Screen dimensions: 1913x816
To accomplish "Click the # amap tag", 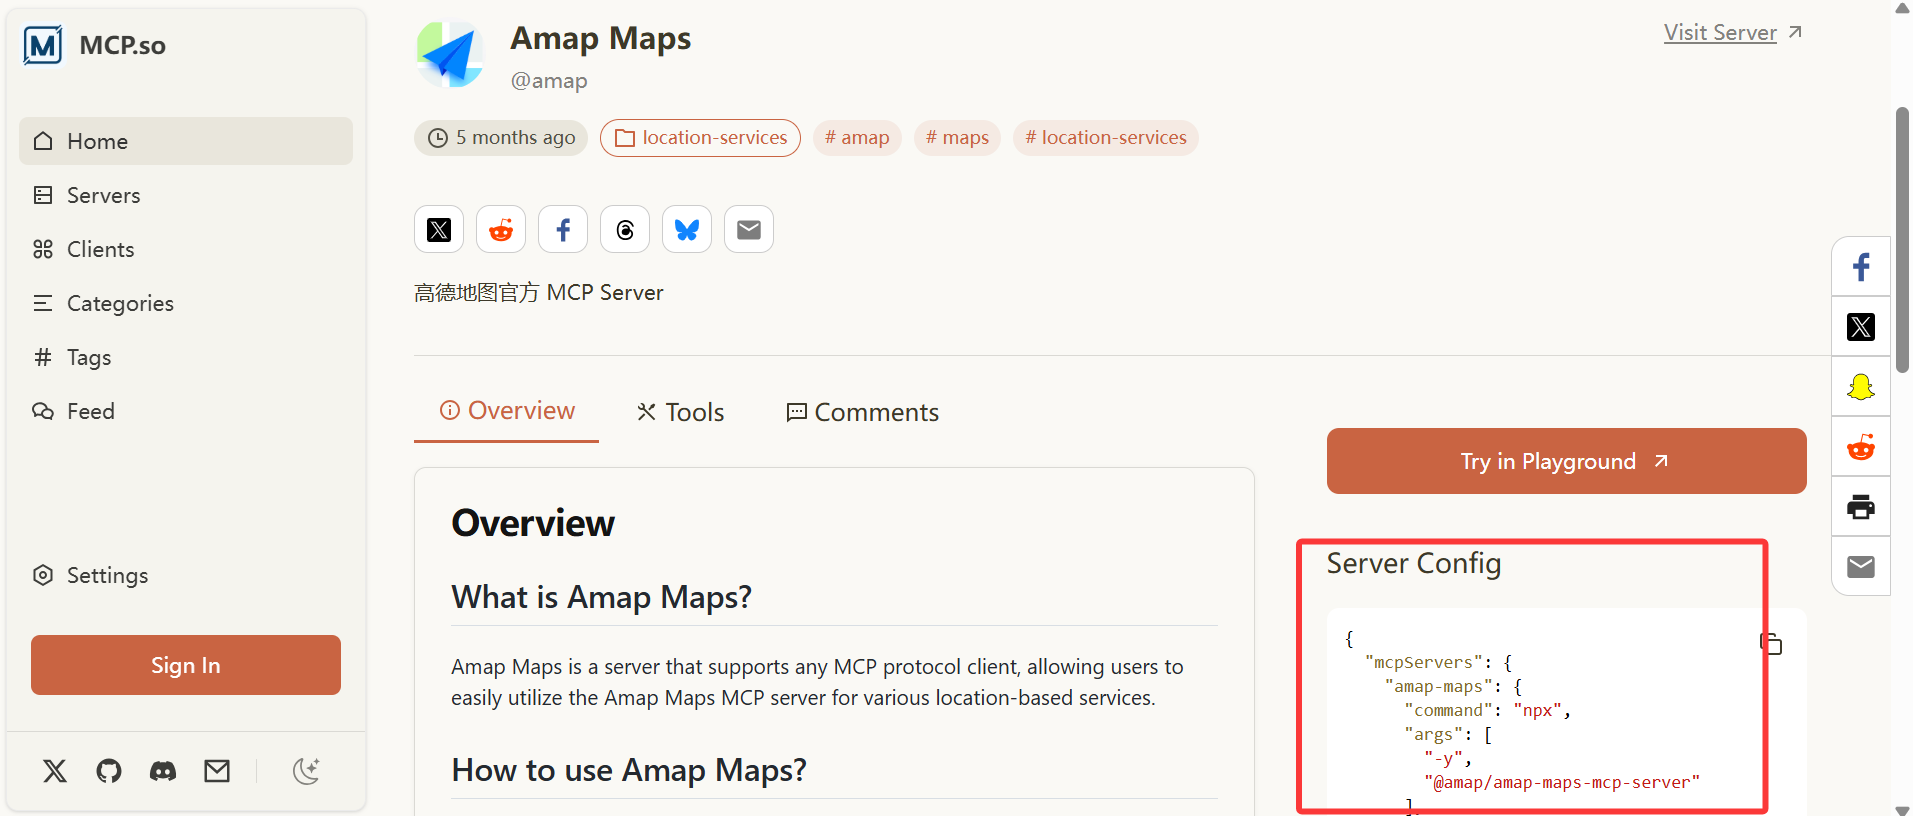I will pyautogui.click(x=857, y=138).
